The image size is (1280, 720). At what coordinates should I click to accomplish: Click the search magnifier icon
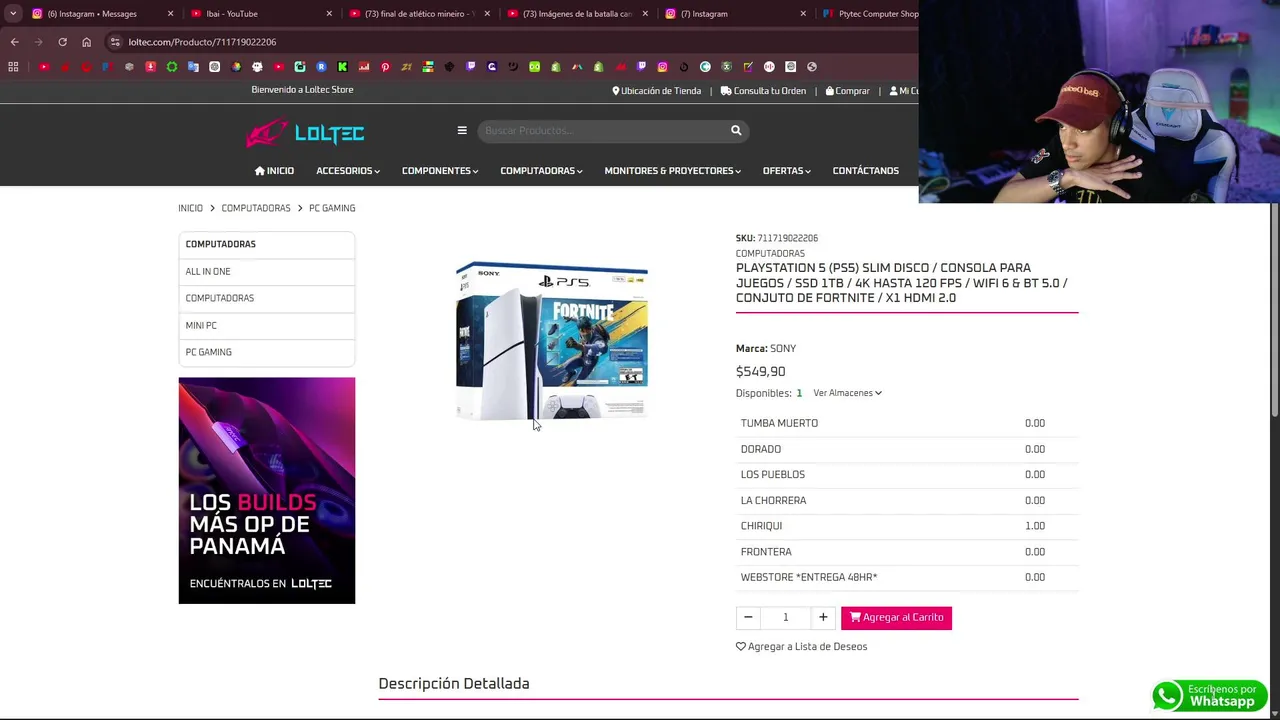pyautogui.click(x=736, y=130)
